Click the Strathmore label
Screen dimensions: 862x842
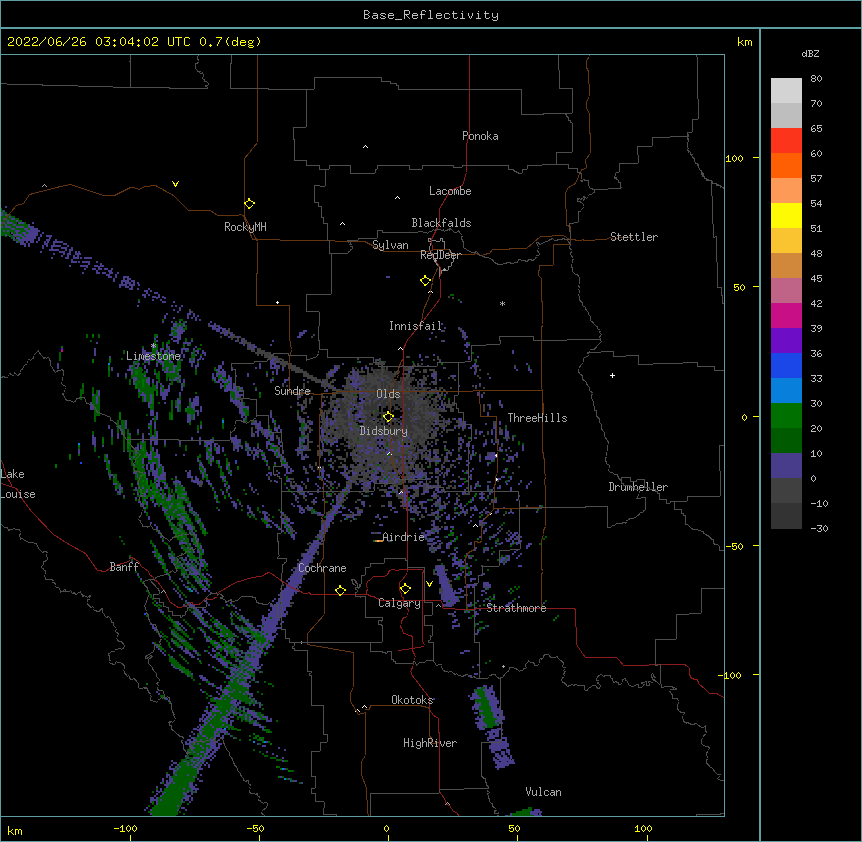click(x=516, y=608)
